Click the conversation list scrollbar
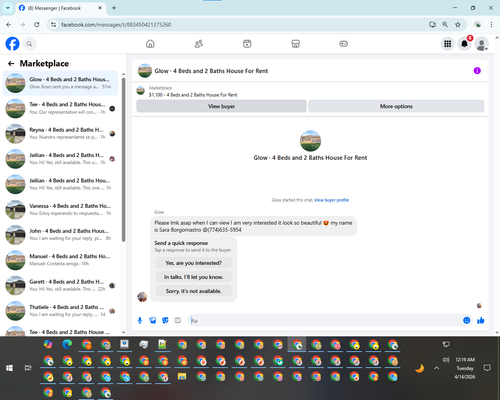This screenshot has width=500, height=400. (x=124, y=160)
